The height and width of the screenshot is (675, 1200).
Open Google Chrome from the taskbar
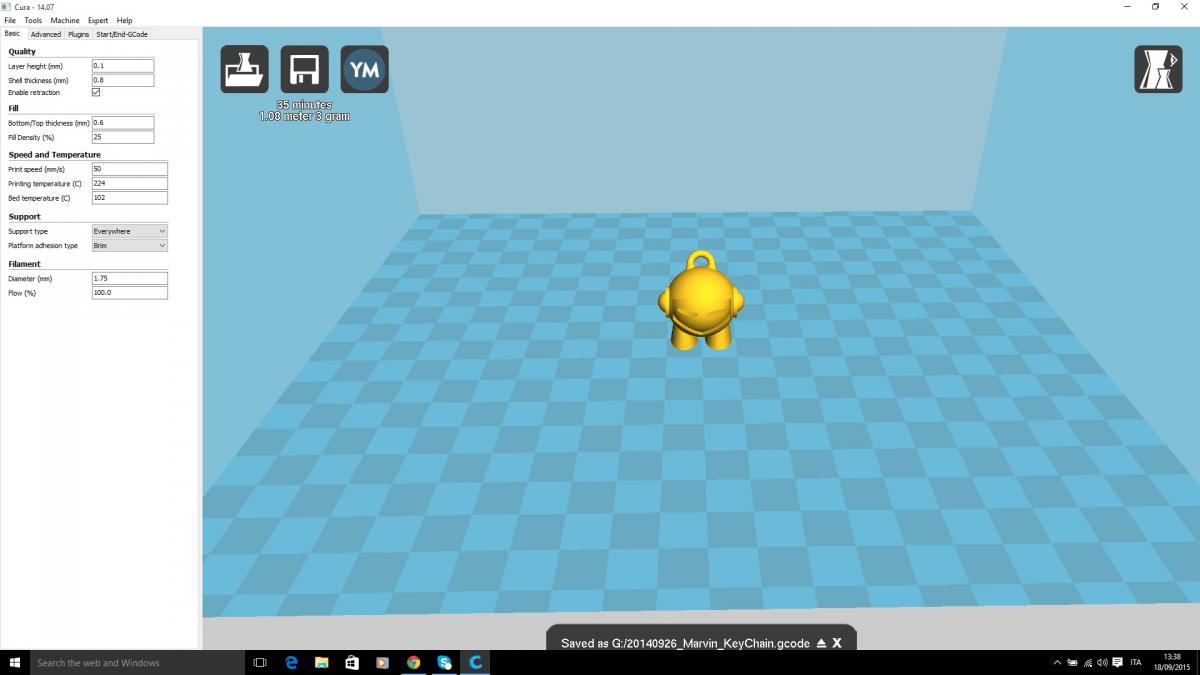(x=413, y=662)
